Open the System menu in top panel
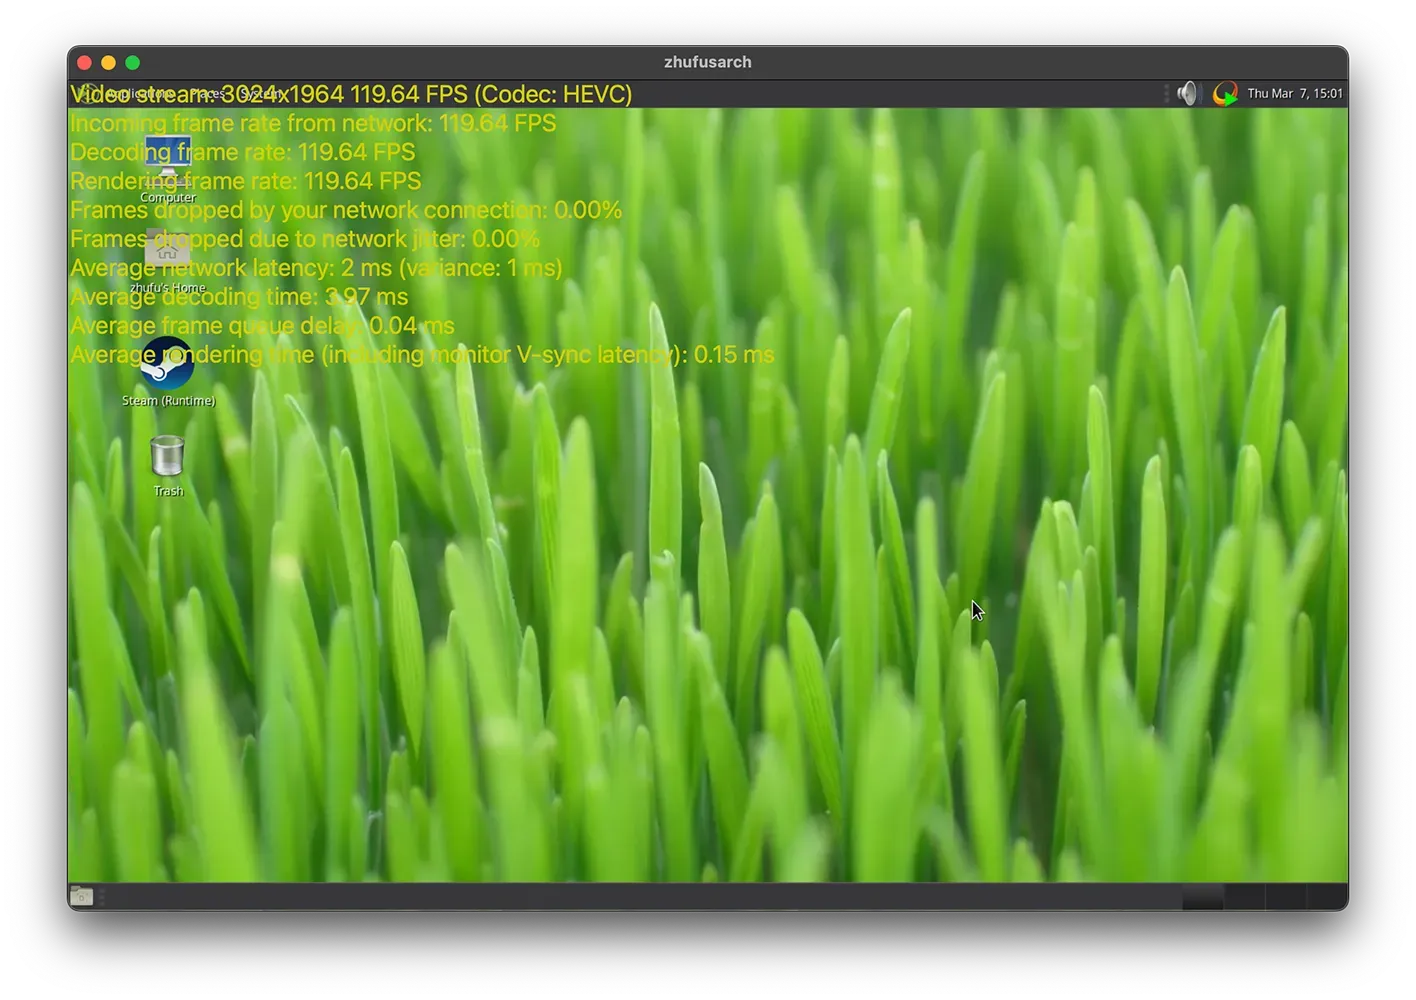The image size is (1416, 1000). point(262,94)
